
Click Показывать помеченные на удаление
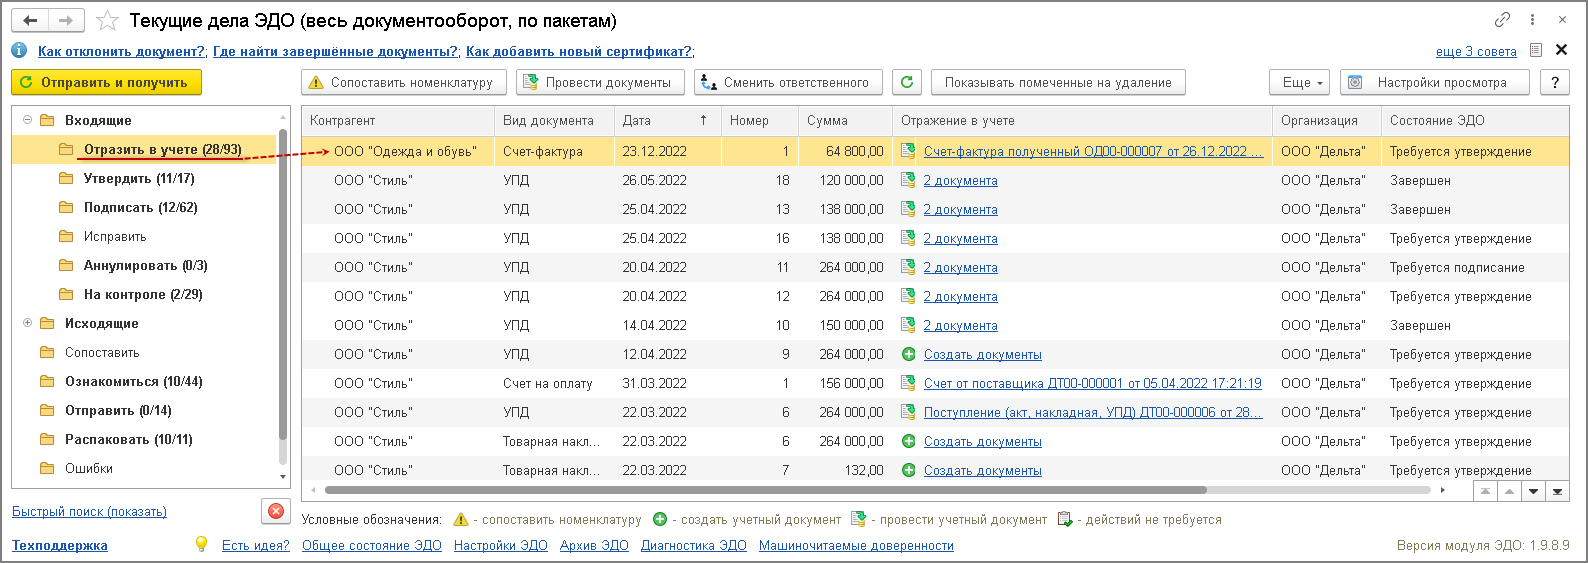coord(1058,83)
